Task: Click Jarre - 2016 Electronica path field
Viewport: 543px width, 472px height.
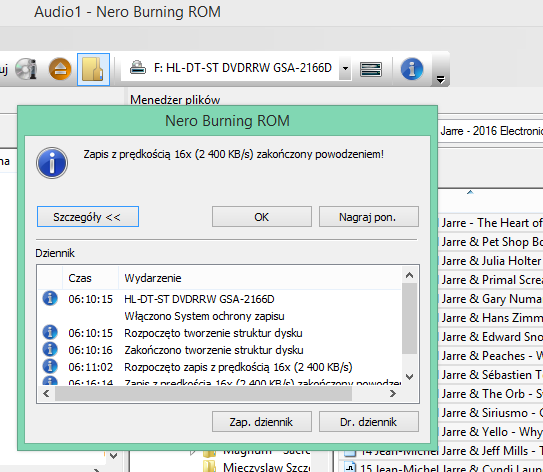Action: click(491, 131)
